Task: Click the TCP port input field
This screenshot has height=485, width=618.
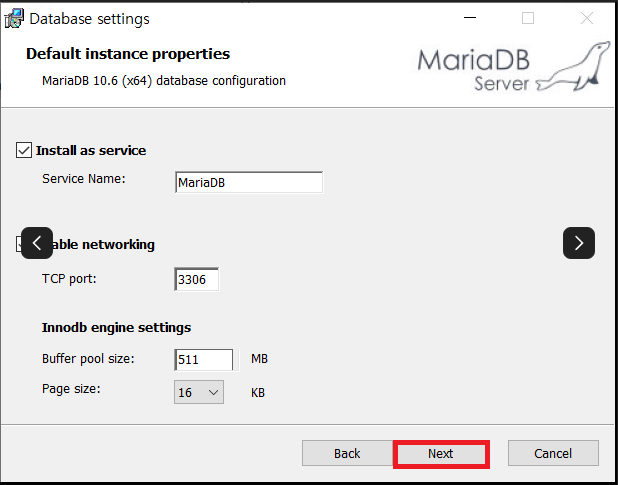Action: 196,279
